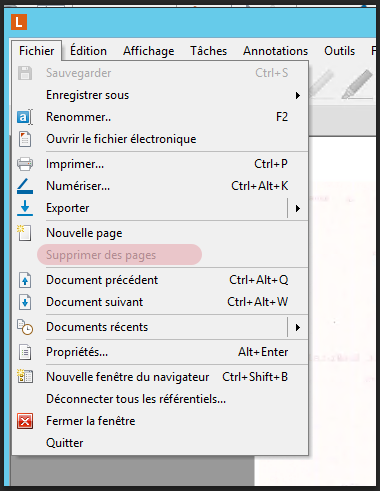This screenshot has width=380, height=491.
Task: Click the Document précédent up-arrow icon
Action: (x=25, y=280)
